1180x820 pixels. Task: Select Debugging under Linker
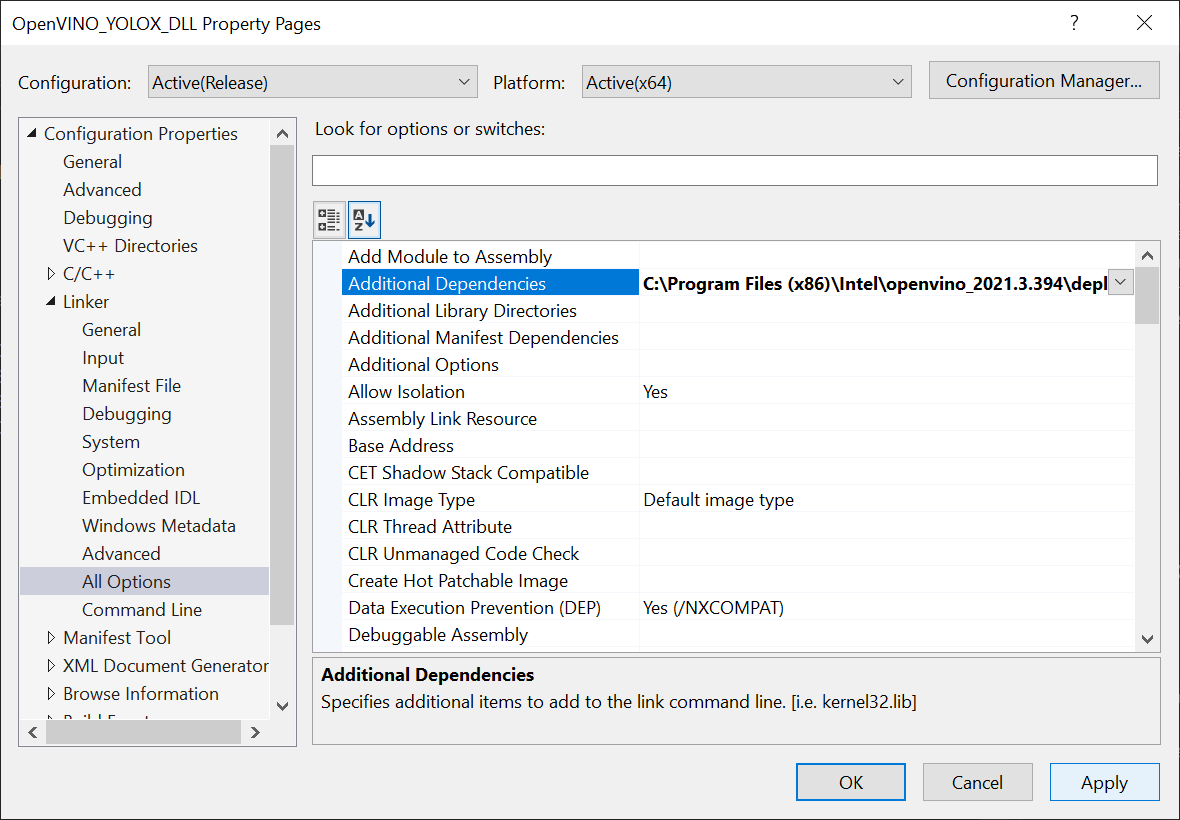[x=126, y=414]
